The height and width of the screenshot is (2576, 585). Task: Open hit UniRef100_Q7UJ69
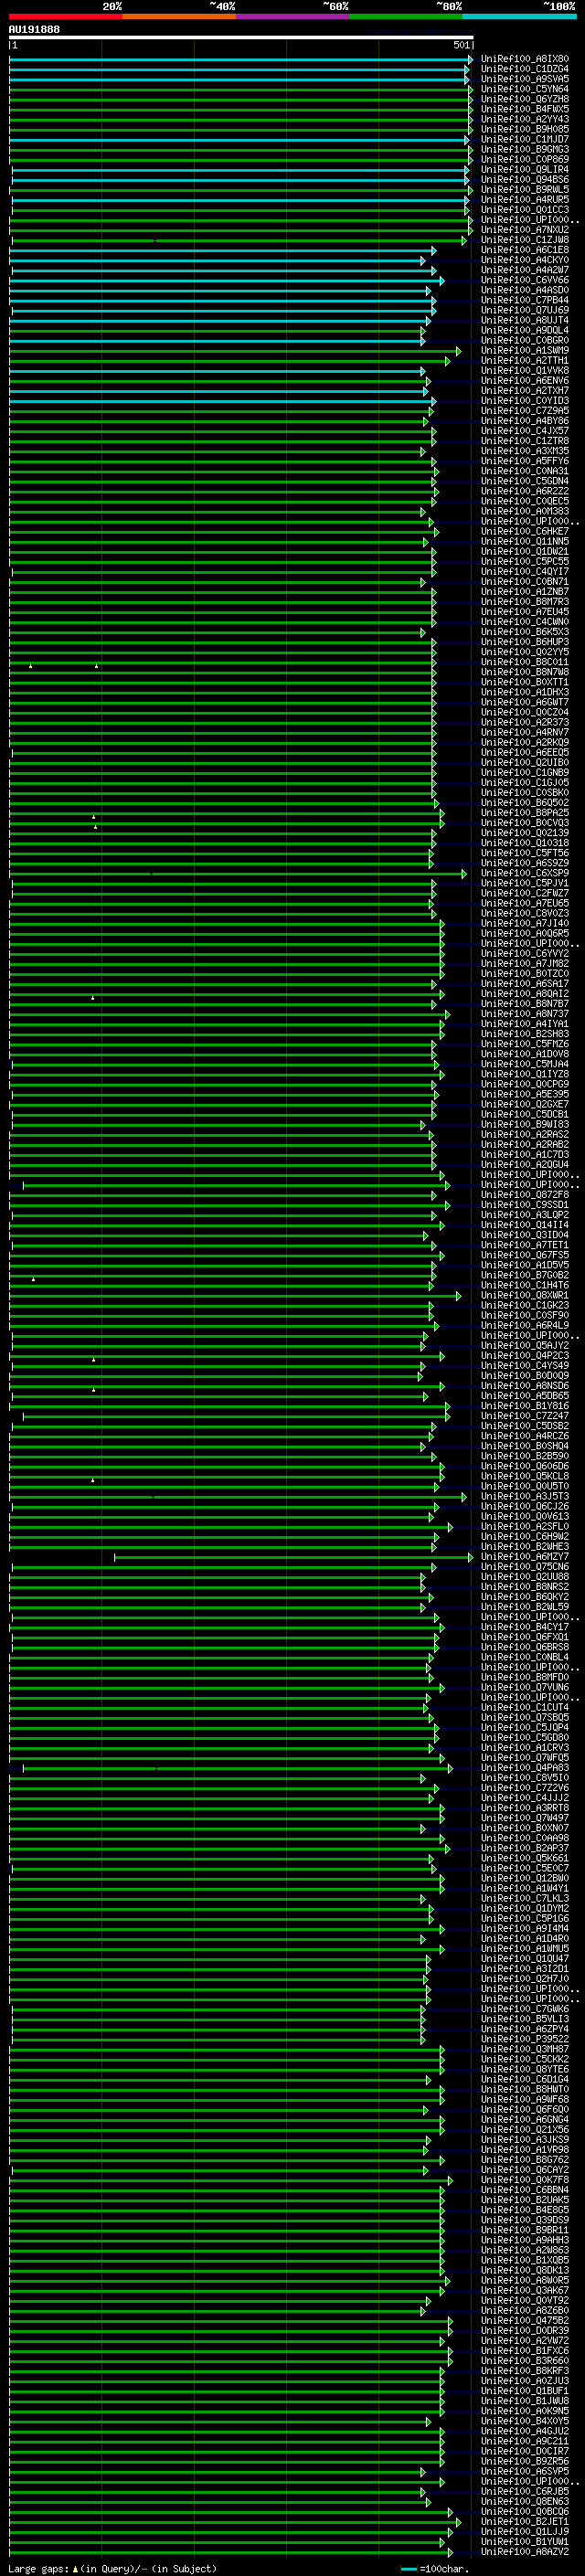(x=525, y=310)
